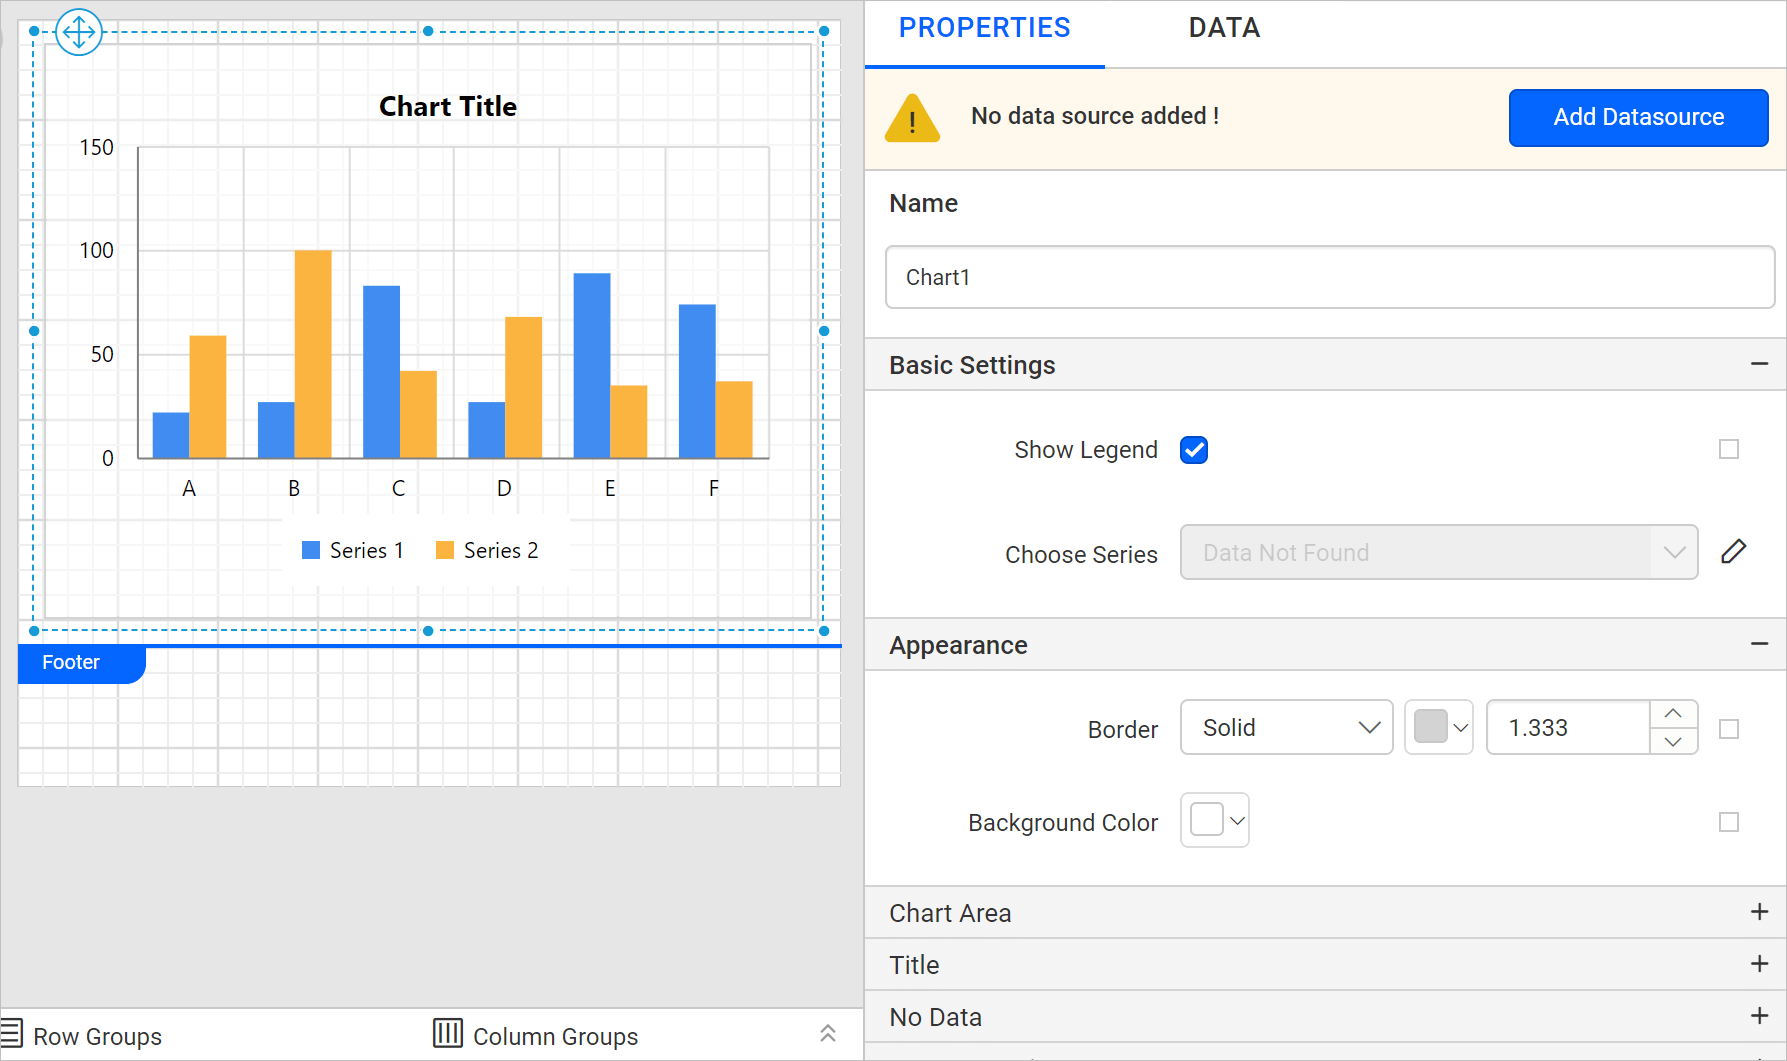Toggle the checkbox beside Border settings

pos(1729,729)
